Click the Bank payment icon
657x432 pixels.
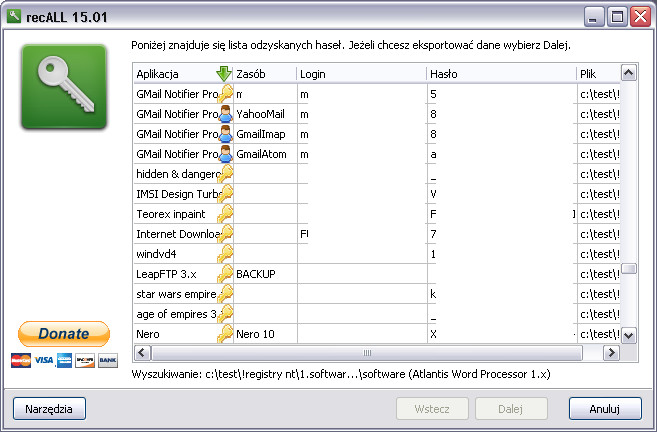(x=108, y=360)
